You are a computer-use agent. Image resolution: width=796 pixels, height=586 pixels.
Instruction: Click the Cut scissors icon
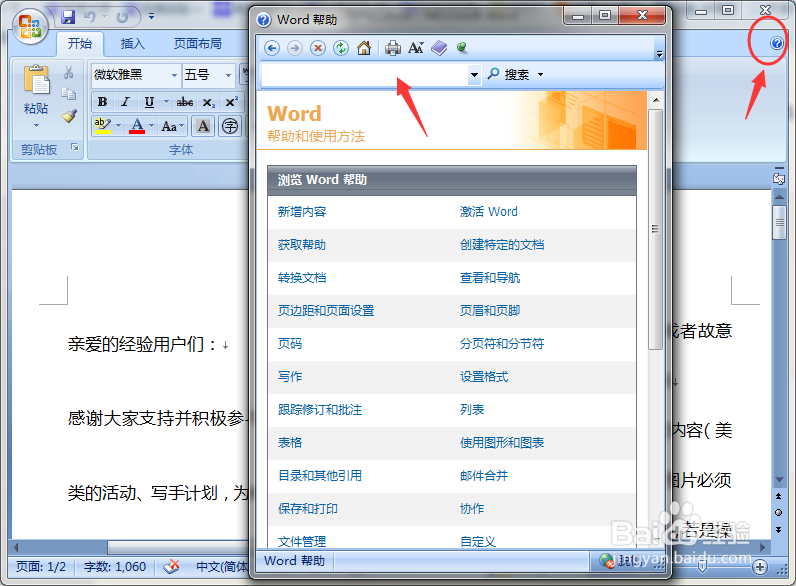[x=69, y=72]
